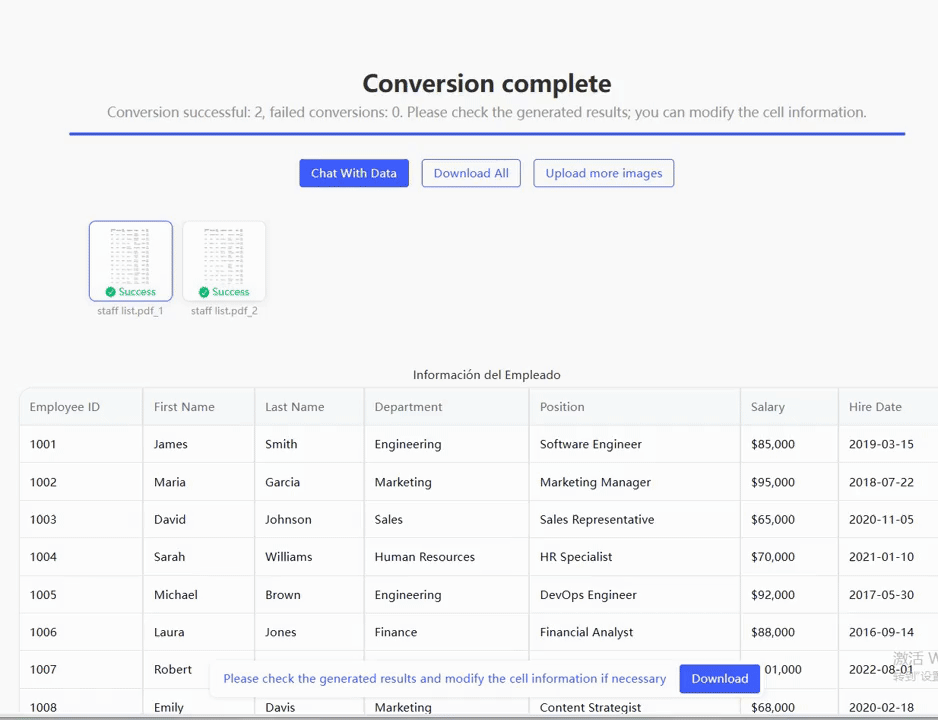
Task: Click green Success checkmark on staff list.pdf_1
Action: tap(111, 292)
